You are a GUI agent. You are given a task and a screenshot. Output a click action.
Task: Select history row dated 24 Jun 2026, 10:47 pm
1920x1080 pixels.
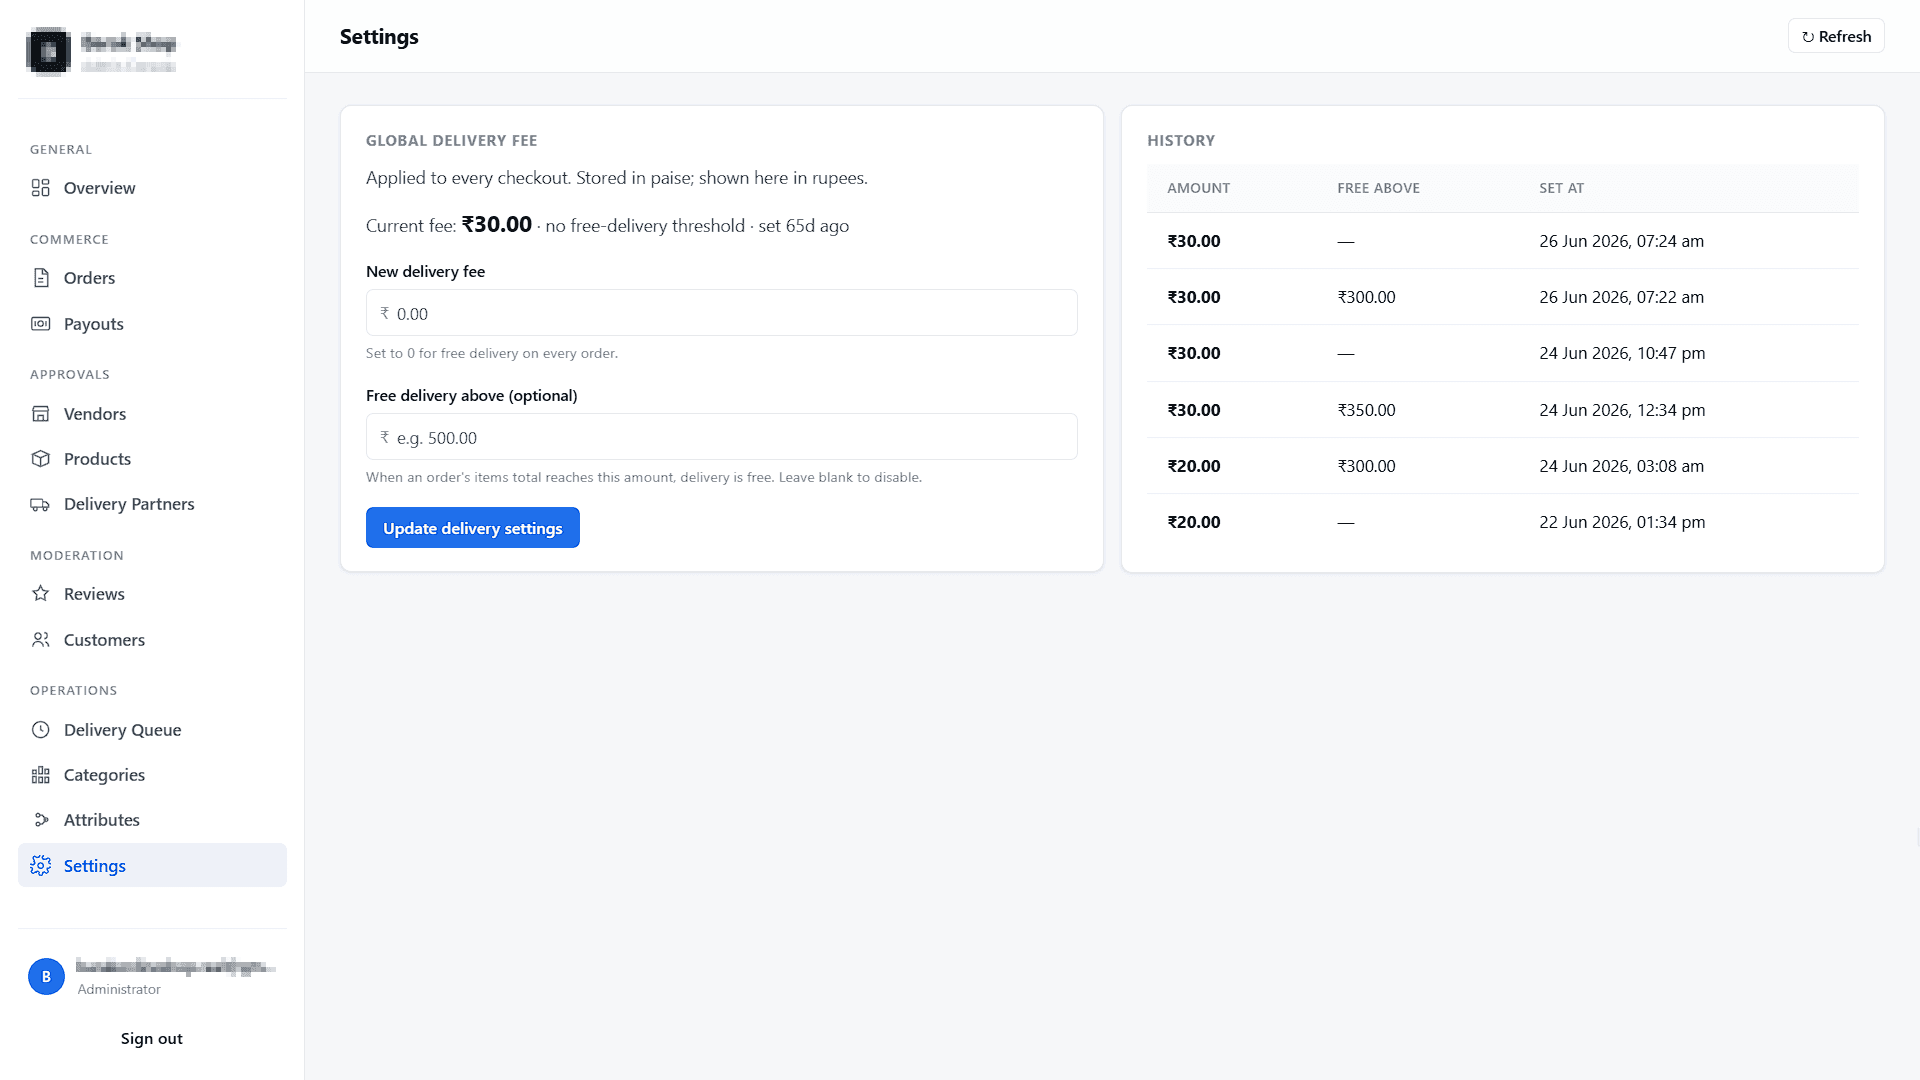point(1503,353)
